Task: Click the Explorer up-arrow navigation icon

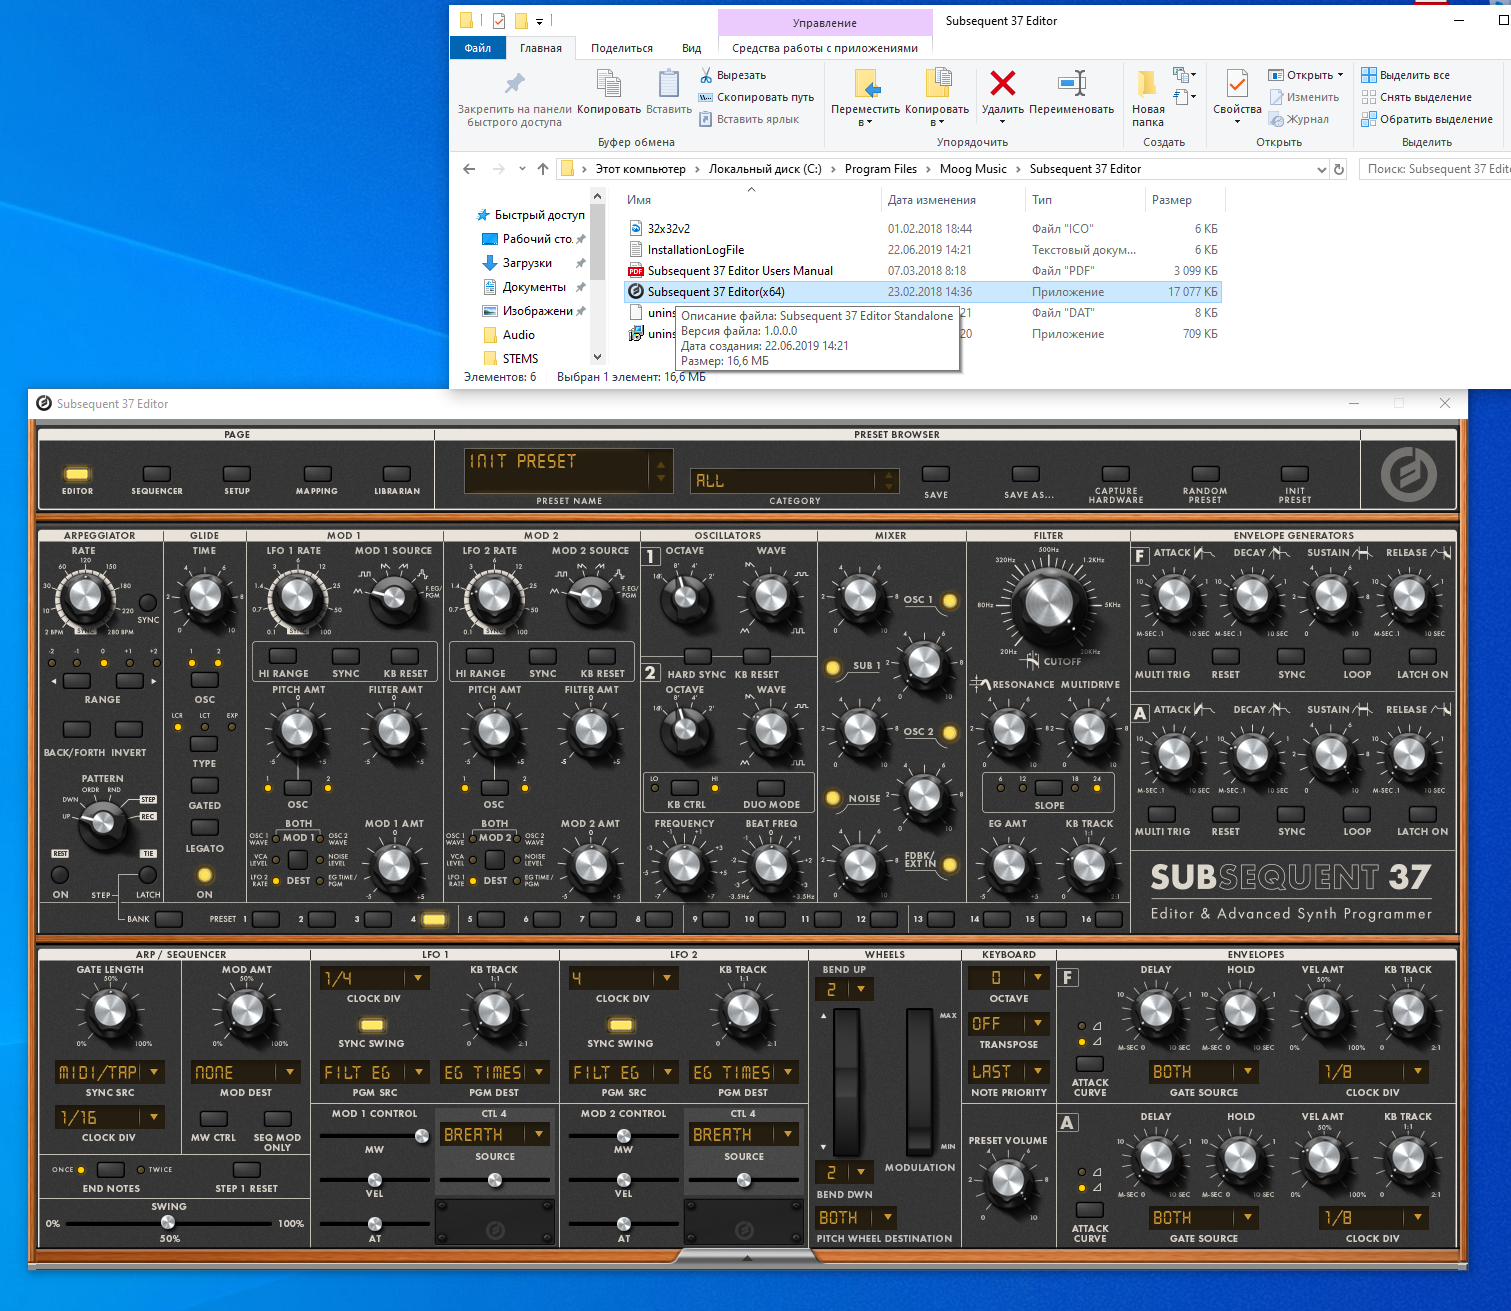Action: click(x=543, y=169)
